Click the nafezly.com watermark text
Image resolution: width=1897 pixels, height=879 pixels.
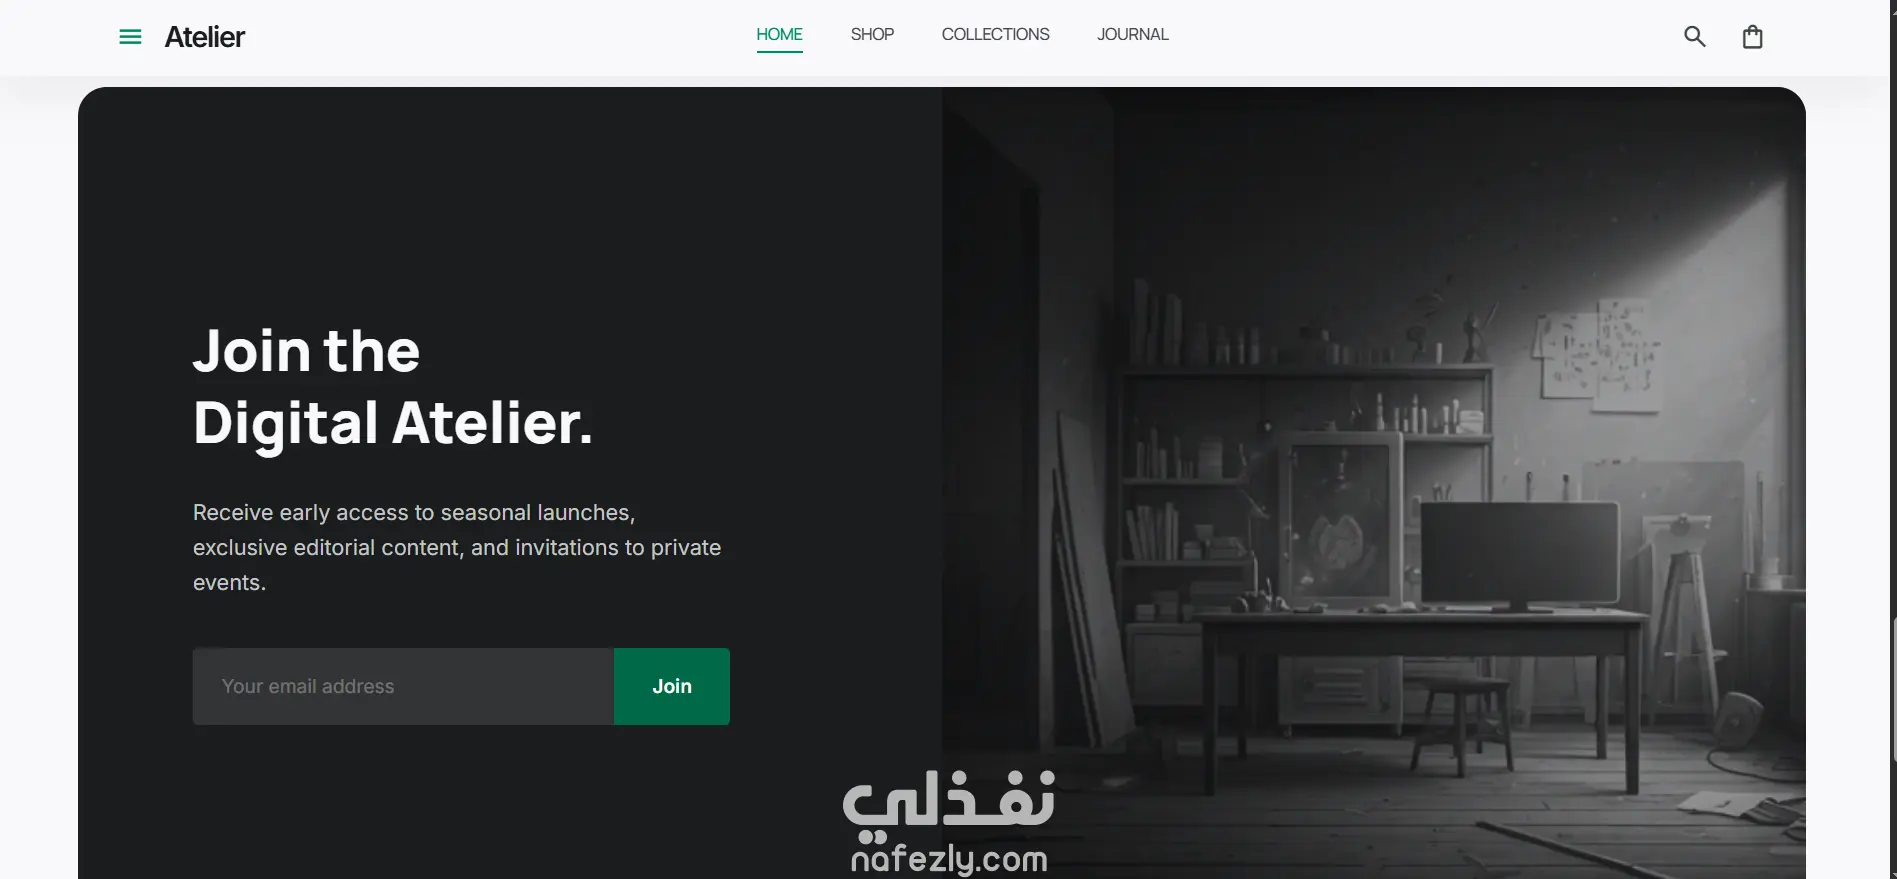(949, 858)
